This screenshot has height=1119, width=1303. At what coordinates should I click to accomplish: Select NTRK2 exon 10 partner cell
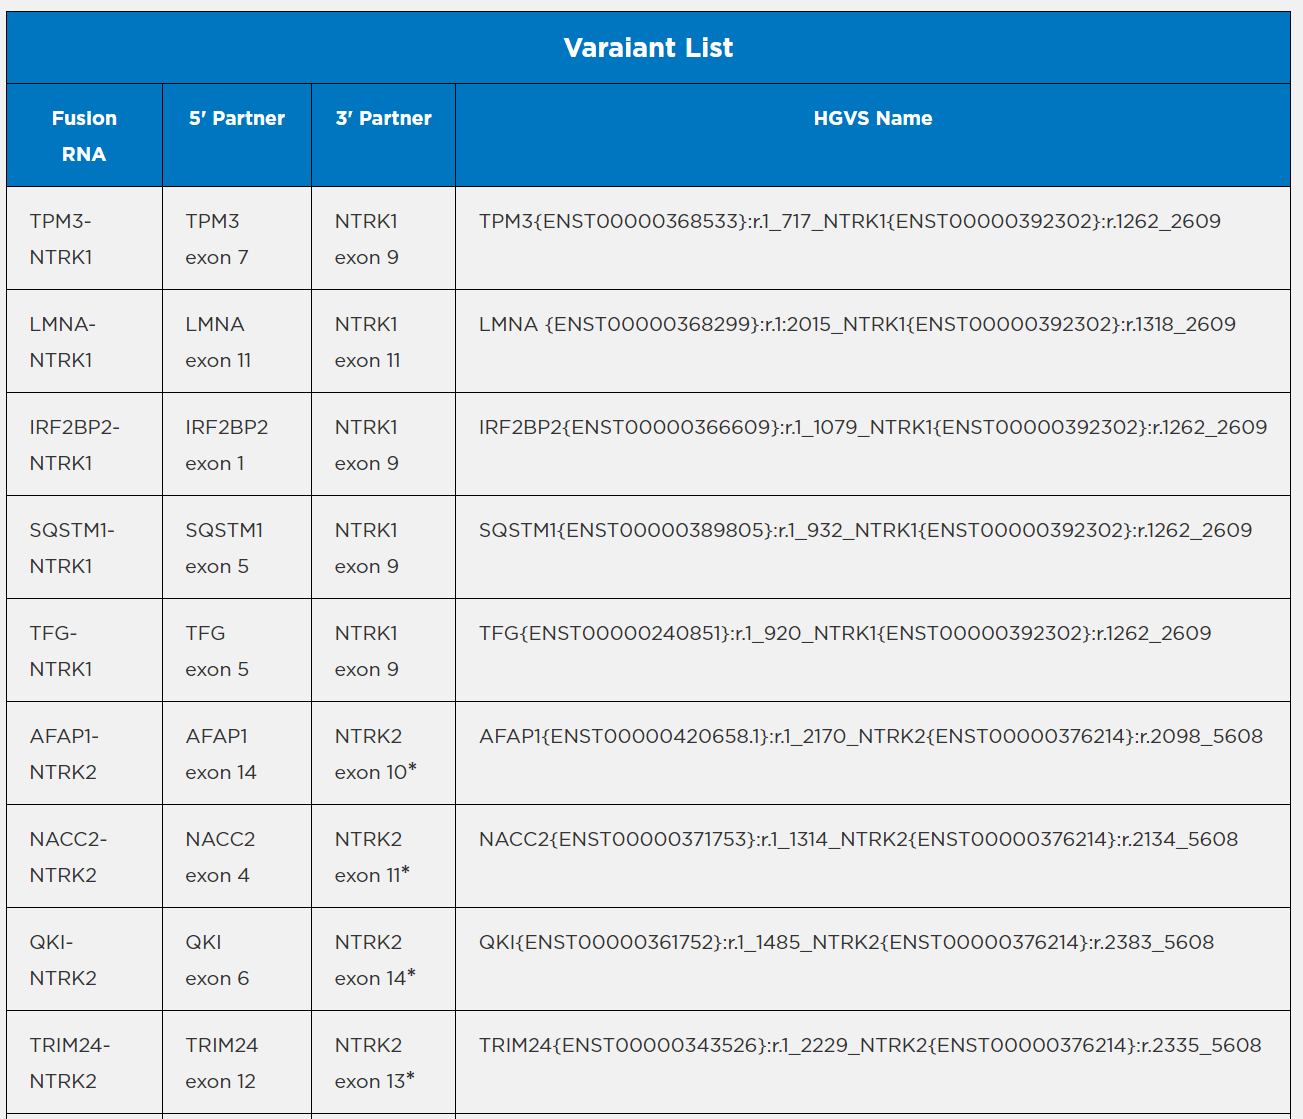coord(375,754)
